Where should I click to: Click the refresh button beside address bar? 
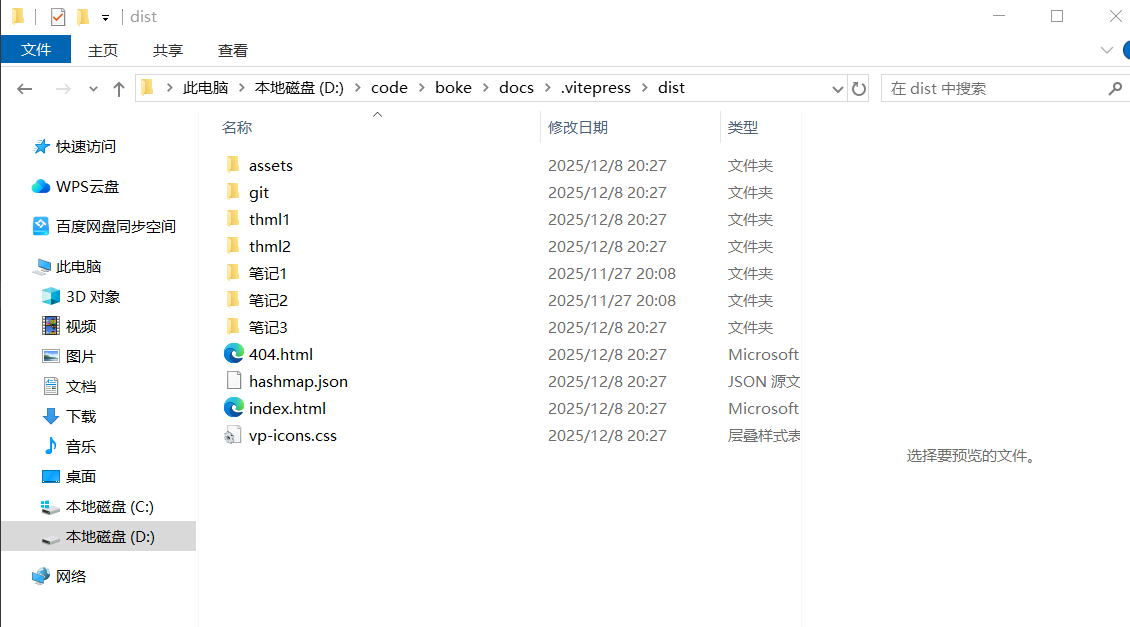coord(859,88)
